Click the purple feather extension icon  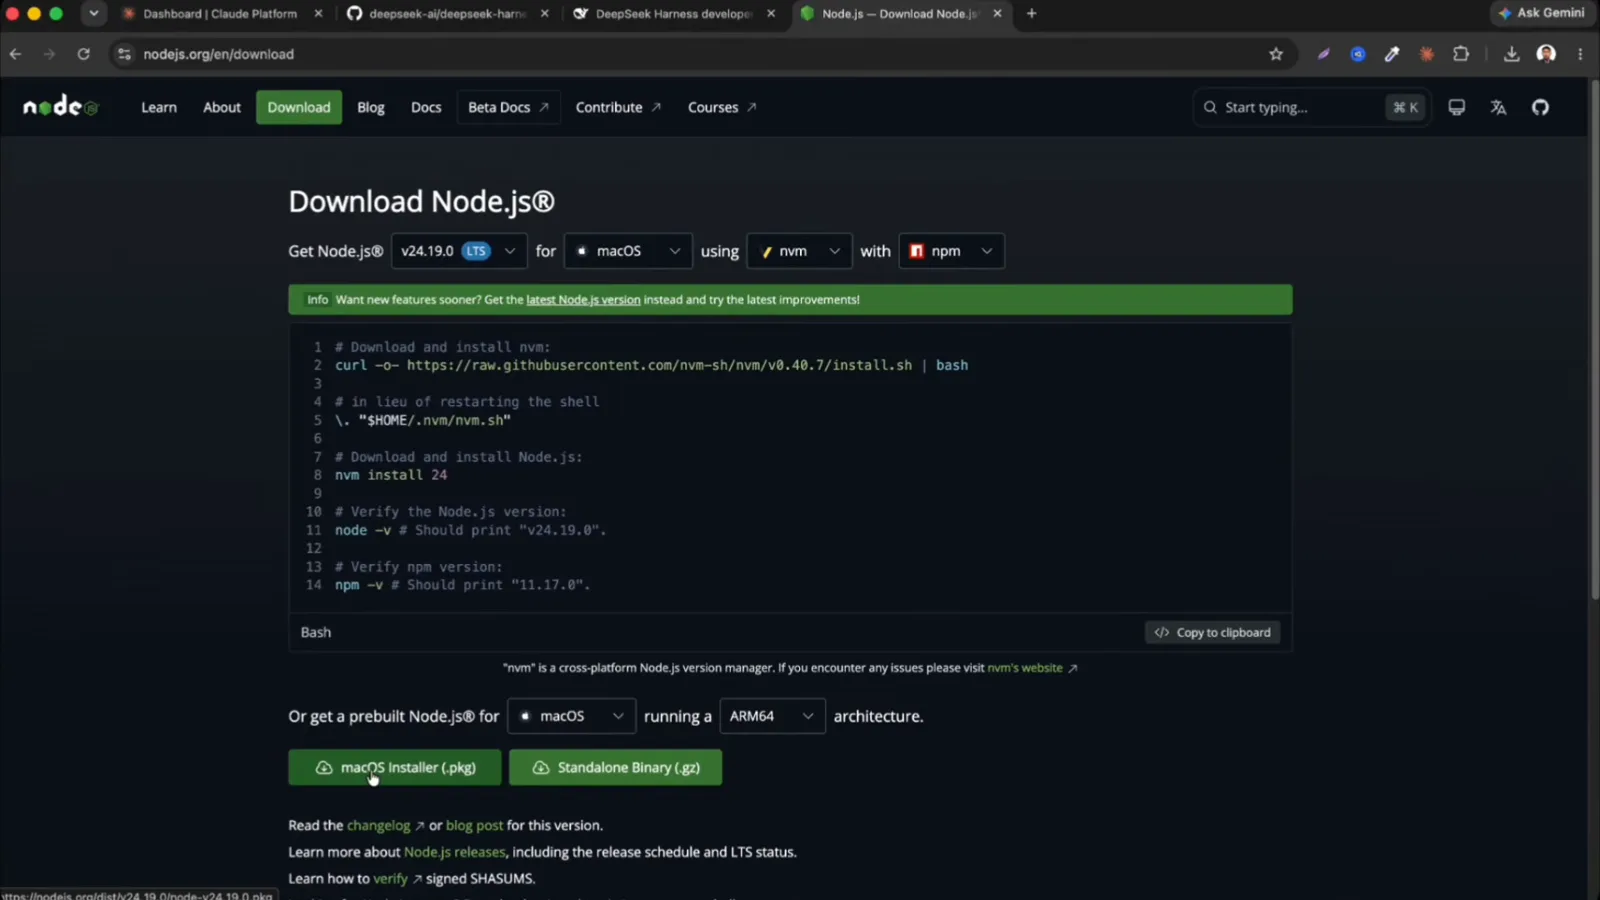click(1323, 54)
